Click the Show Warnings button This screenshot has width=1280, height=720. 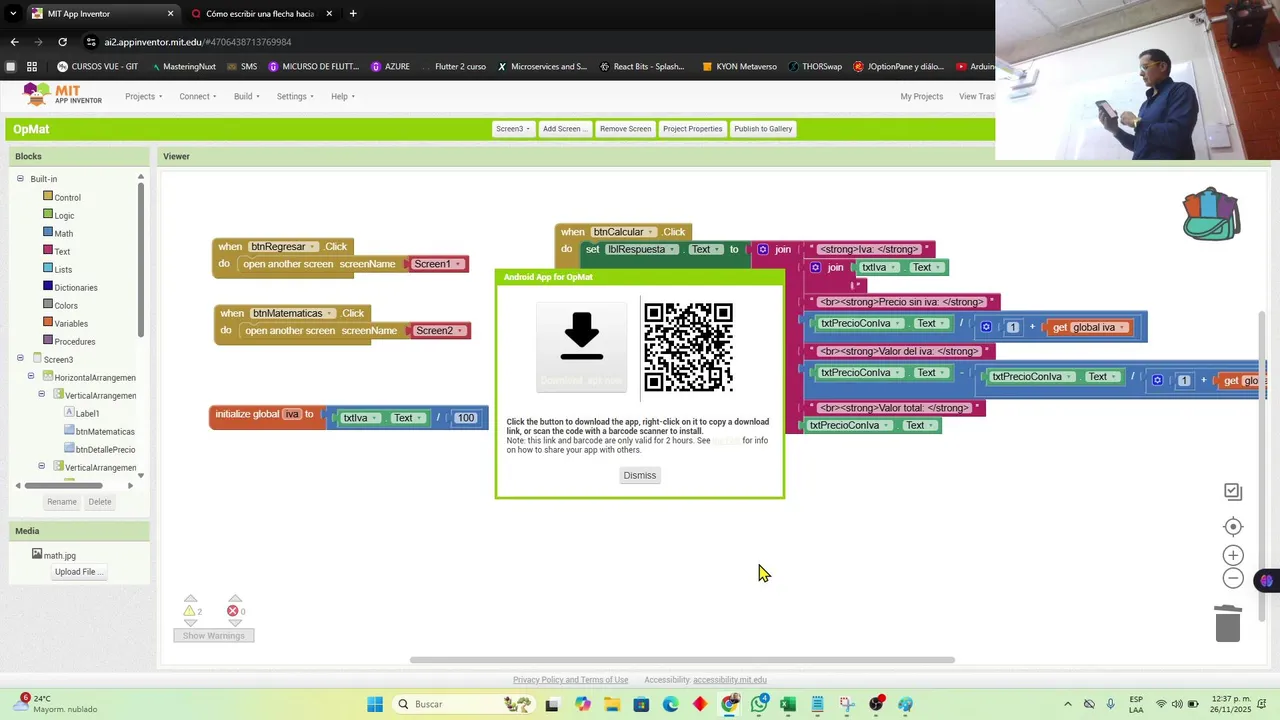coord(213,635)
